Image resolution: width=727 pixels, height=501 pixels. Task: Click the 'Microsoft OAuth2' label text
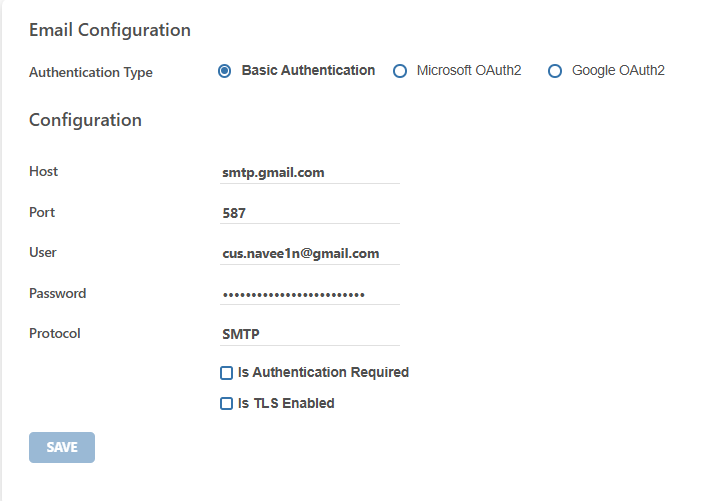click(x=469, y=70)
